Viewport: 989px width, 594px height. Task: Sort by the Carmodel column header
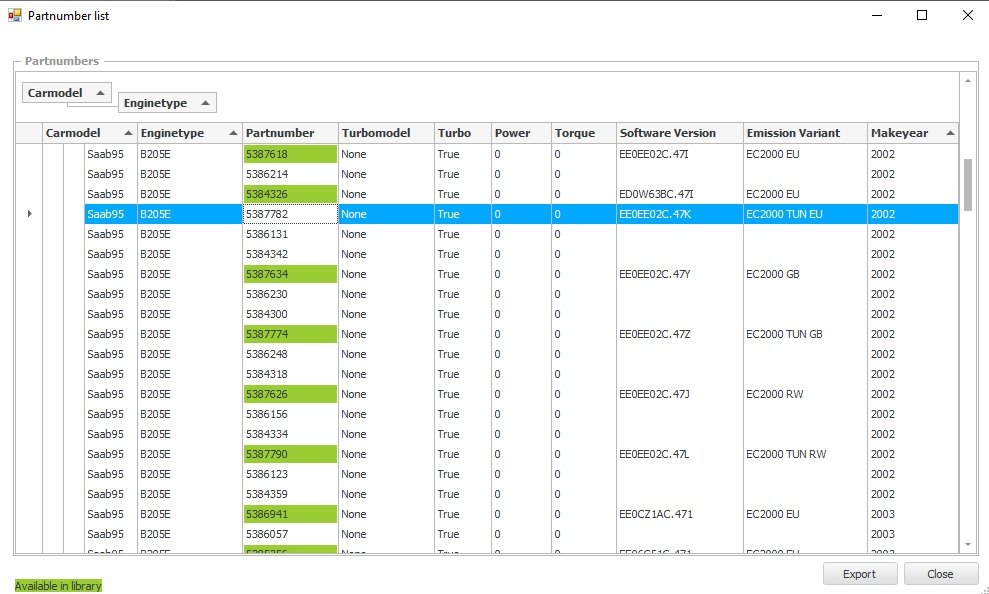click(89, 133)
